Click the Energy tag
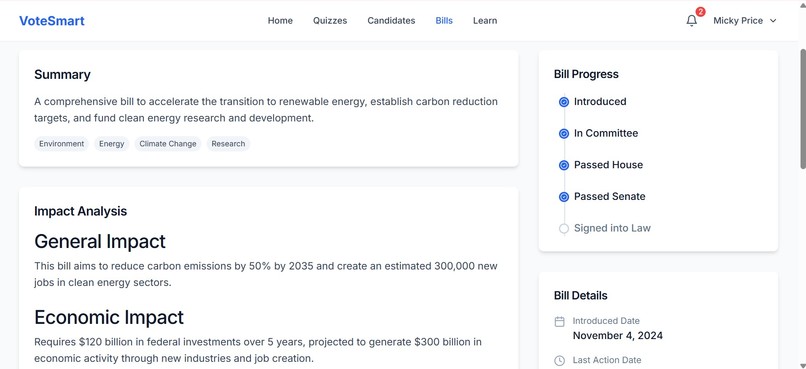This screenshot has height=369, width=806. pyautogui.click(x=112, y=144)
